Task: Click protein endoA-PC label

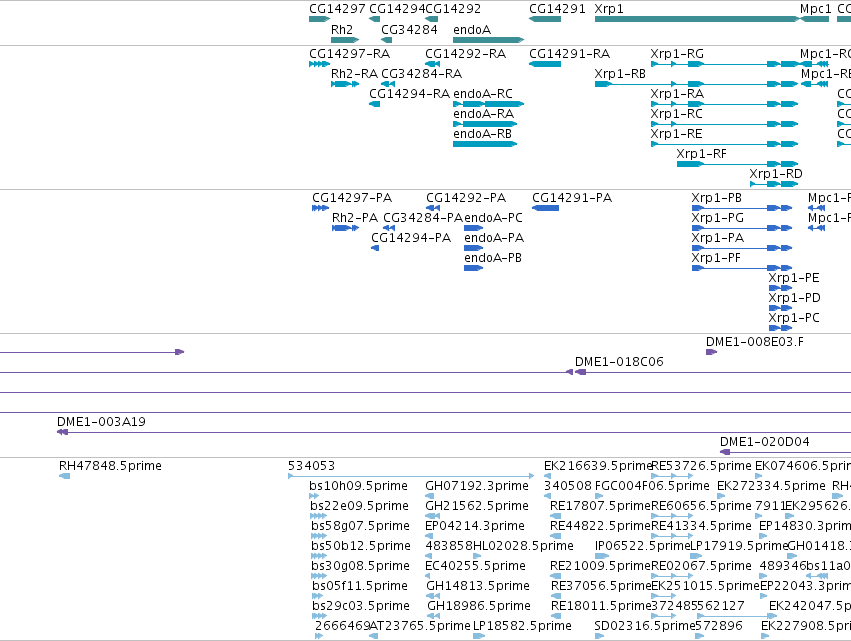Action: [x=493, y=218]
